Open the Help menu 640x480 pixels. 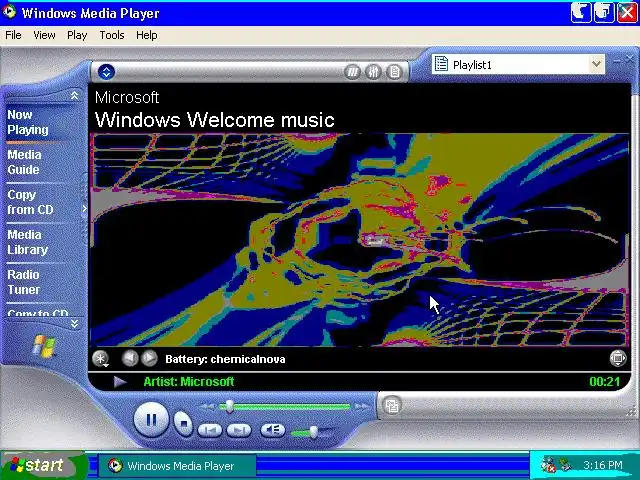(x=147, y=35)
